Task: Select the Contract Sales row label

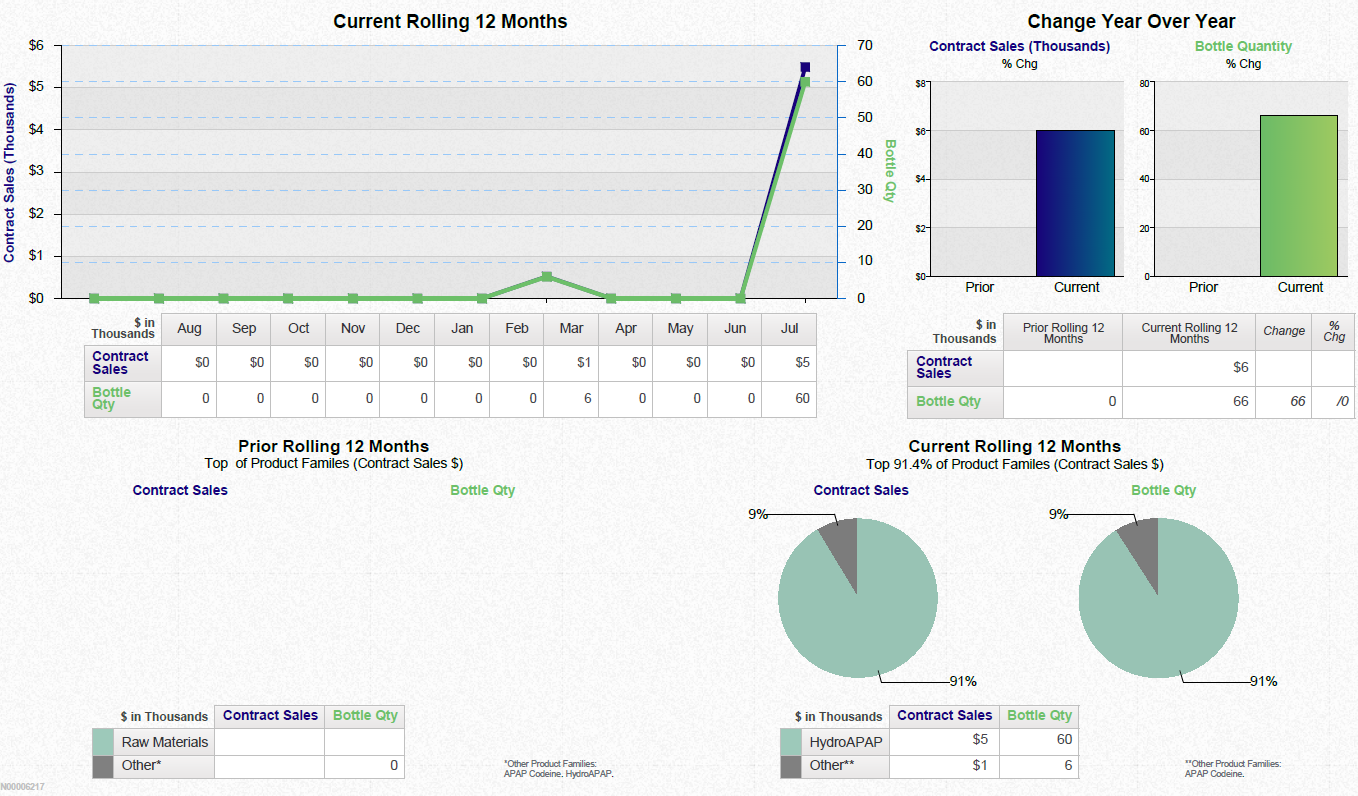Action: click(x=120, y=362)
